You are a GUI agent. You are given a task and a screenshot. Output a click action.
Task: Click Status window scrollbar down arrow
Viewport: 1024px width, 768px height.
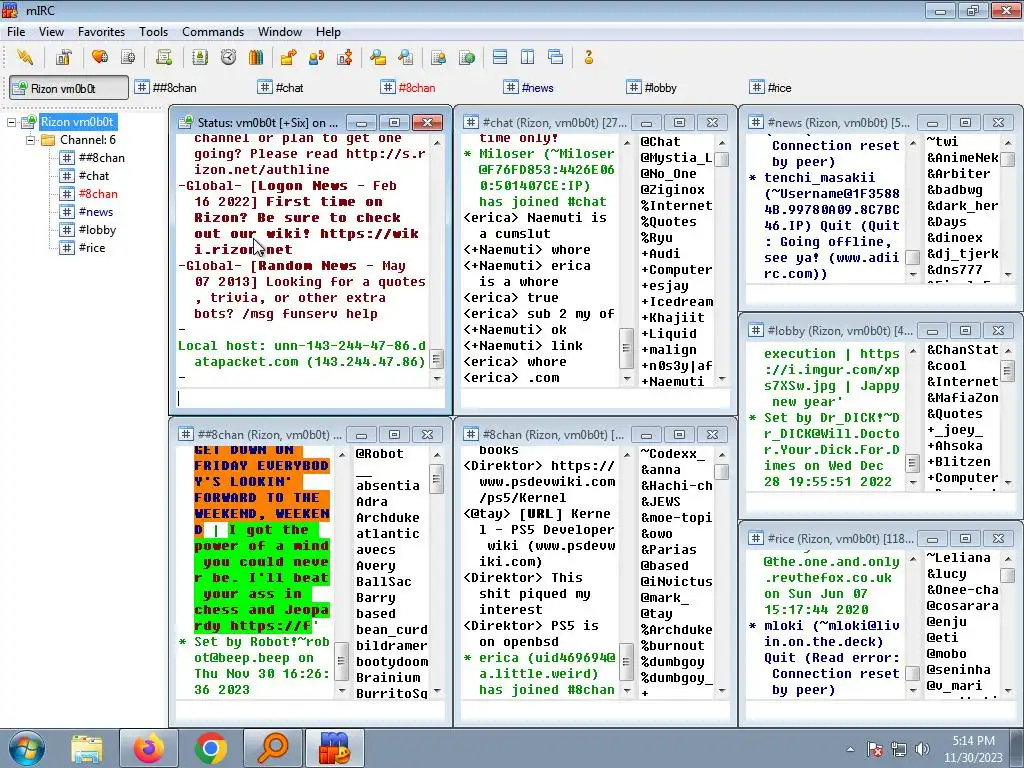(437, 378)
